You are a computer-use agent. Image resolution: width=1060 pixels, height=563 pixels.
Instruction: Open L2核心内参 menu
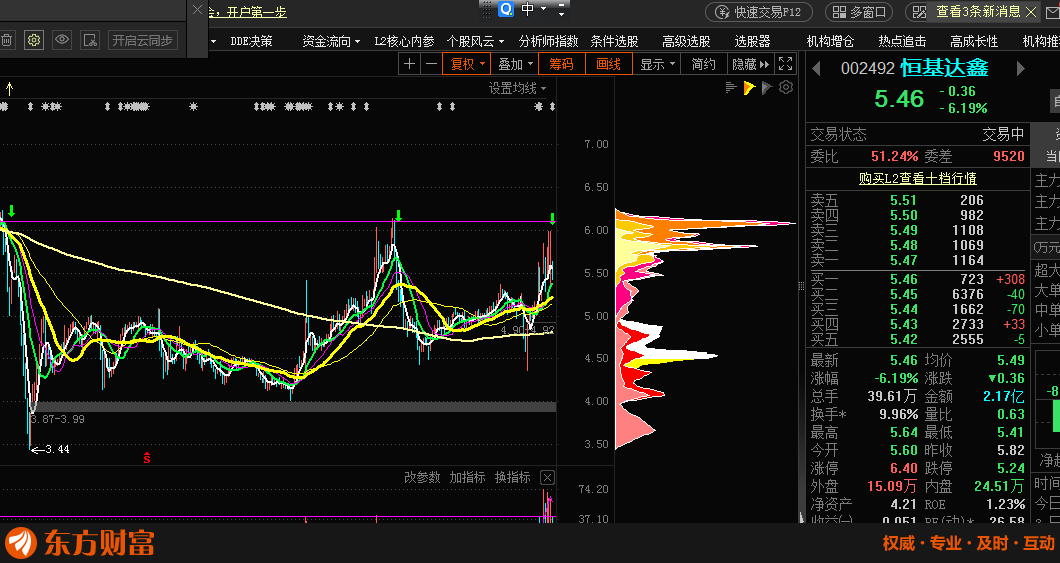404,41
